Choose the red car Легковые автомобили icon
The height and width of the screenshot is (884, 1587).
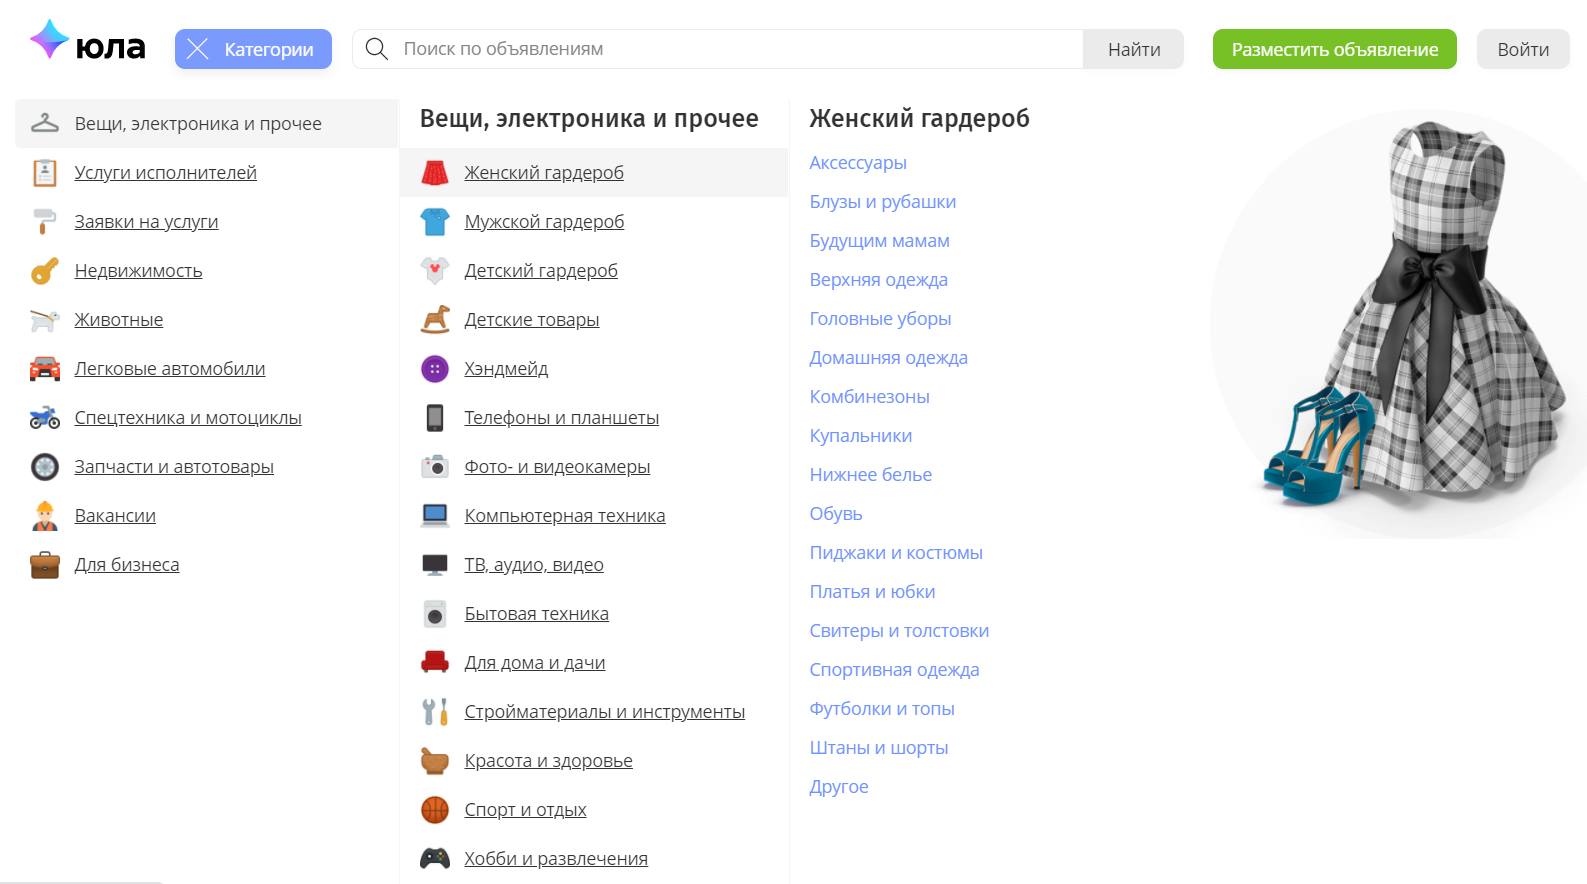[x=45, y=369]
